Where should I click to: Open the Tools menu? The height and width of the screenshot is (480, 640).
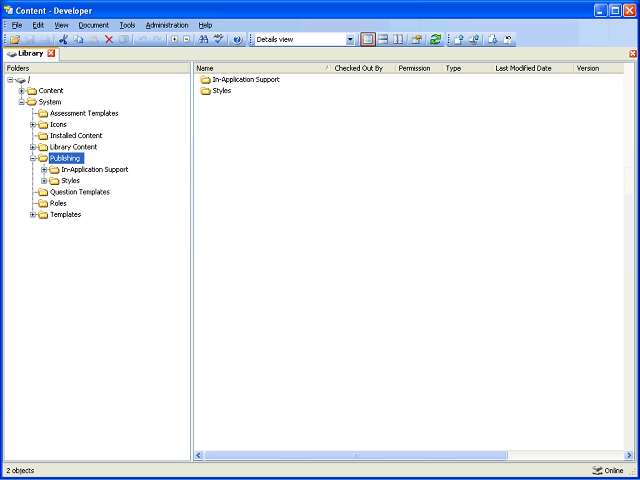click(x=127, y=25)
